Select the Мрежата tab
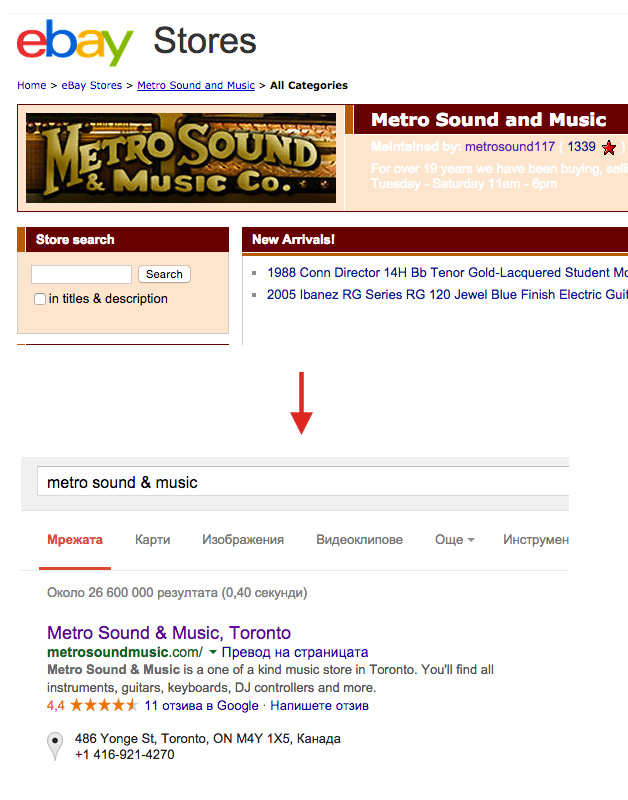This screenshot has width=628, height=800. coord(75,540)
